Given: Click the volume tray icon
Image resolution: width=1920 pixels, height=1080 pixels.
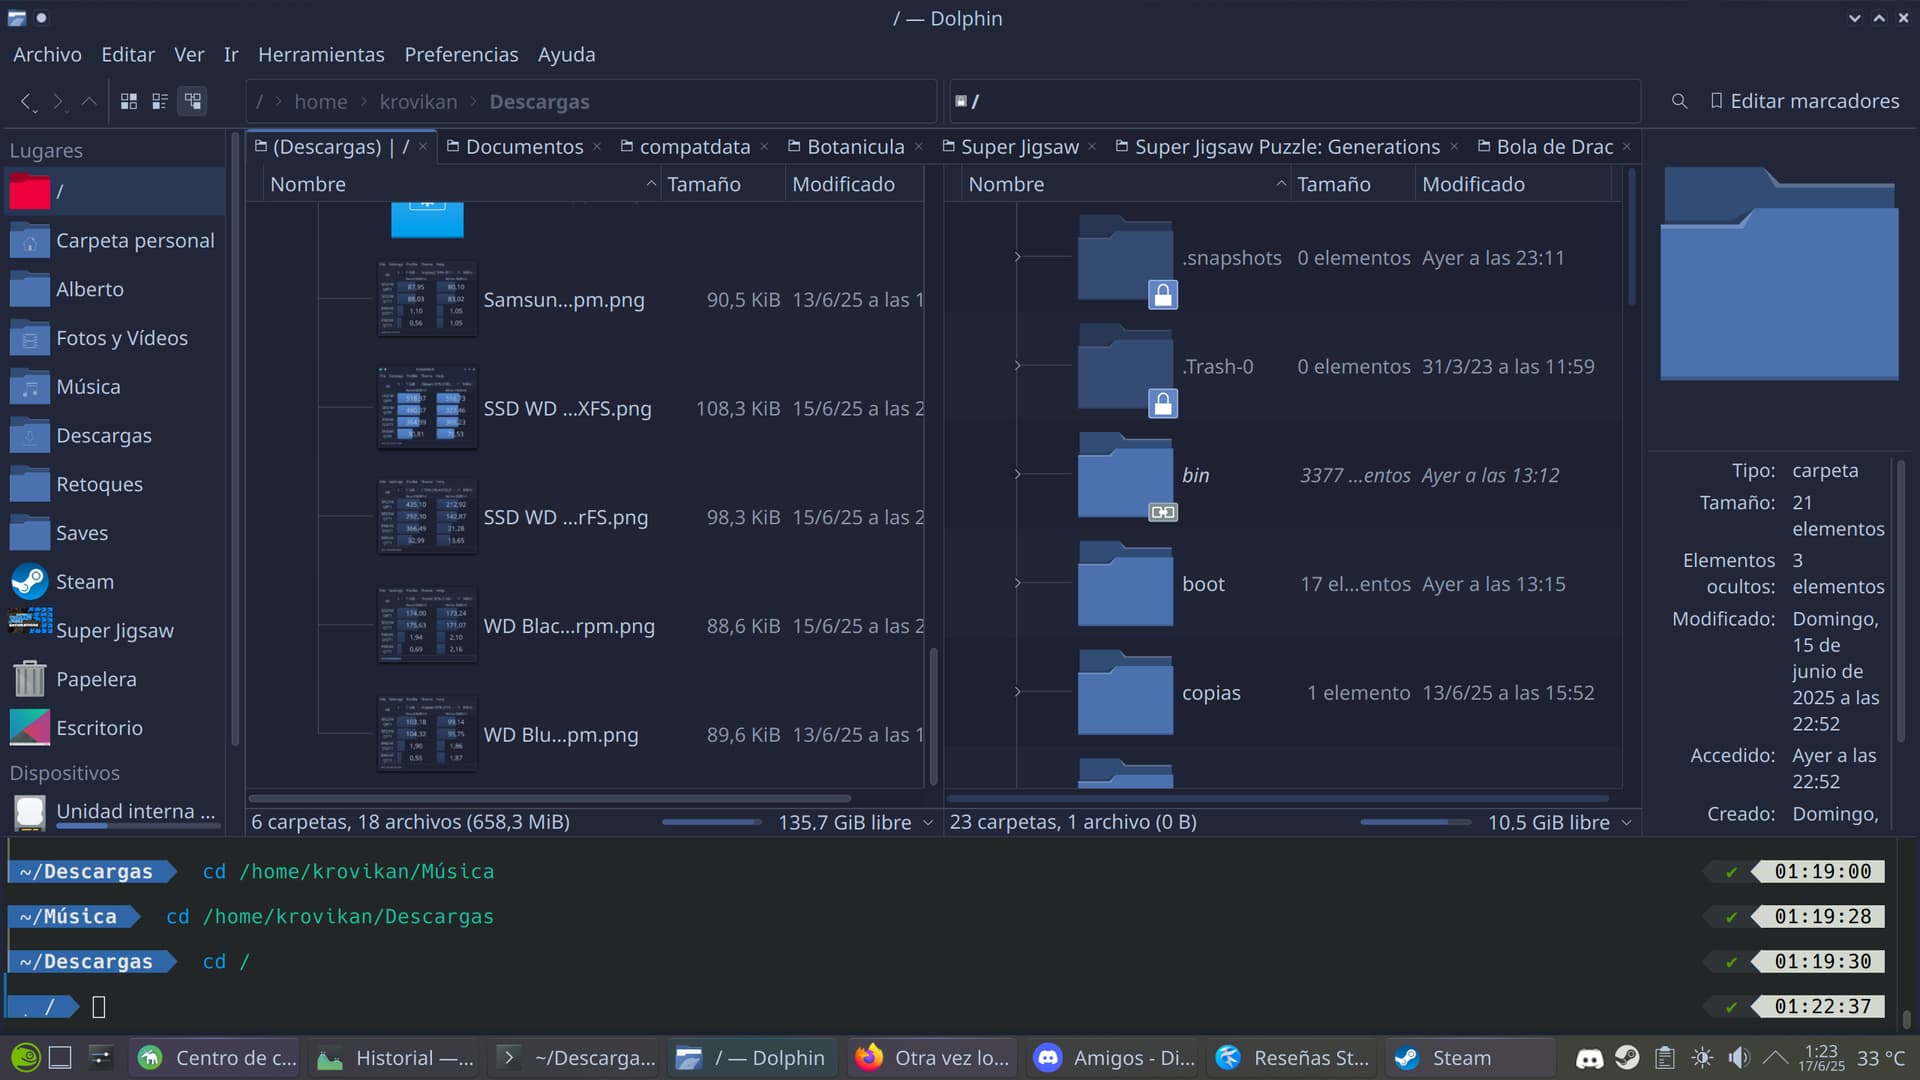Looking at the screenshot, I should (1739, 1058).
